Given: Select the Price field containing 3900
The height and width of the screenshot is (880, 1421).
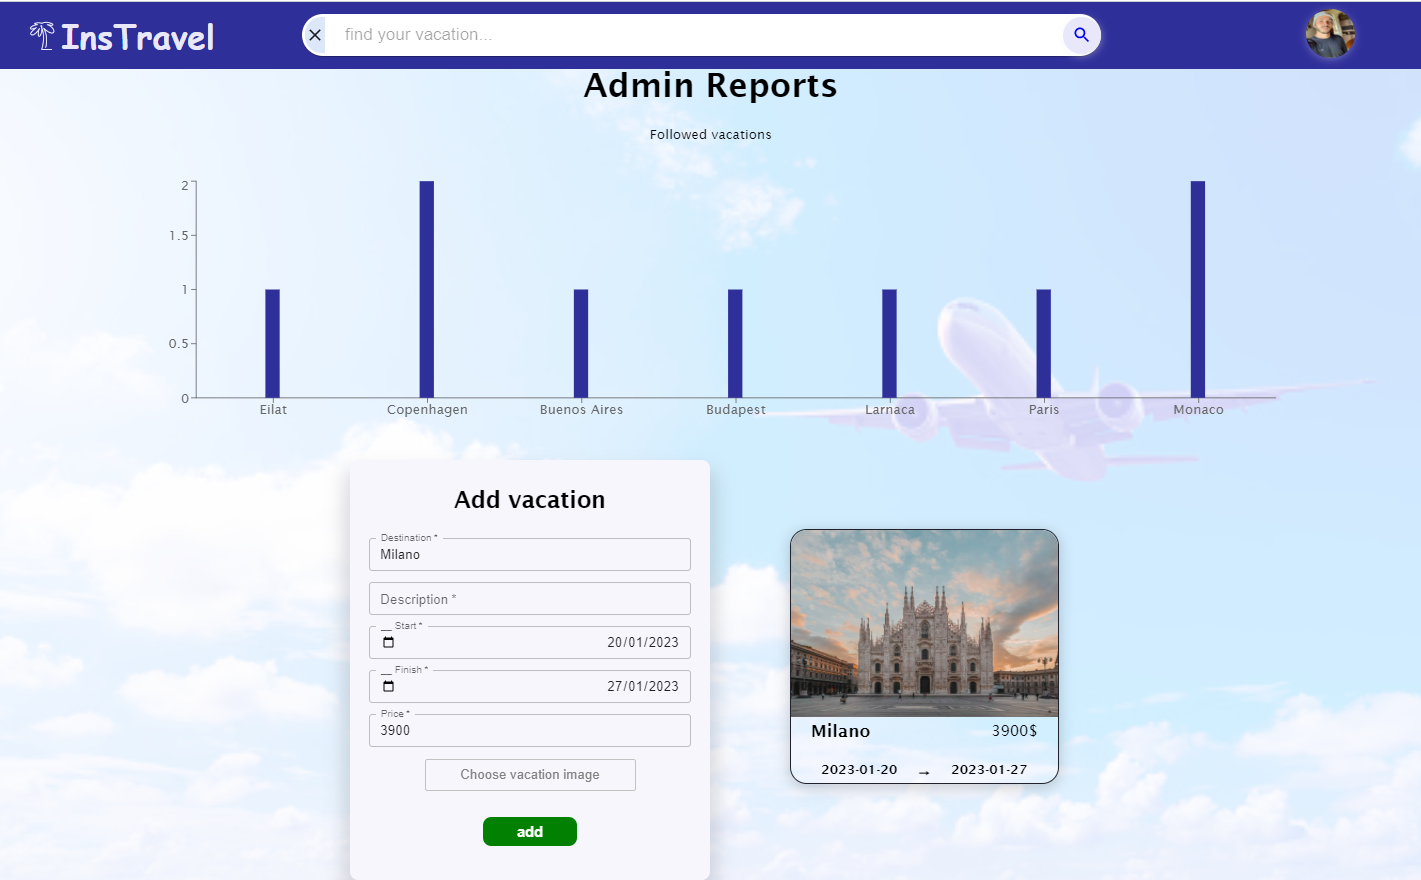Looking at the screenshot, I should click(x=530, y=730).
